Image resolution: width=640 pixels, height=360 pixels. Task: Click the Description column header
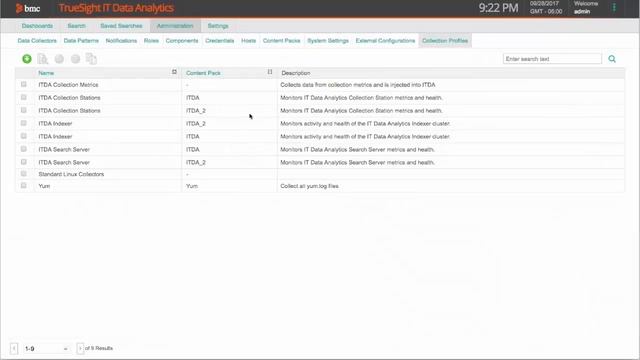click(x=296, y=73)
